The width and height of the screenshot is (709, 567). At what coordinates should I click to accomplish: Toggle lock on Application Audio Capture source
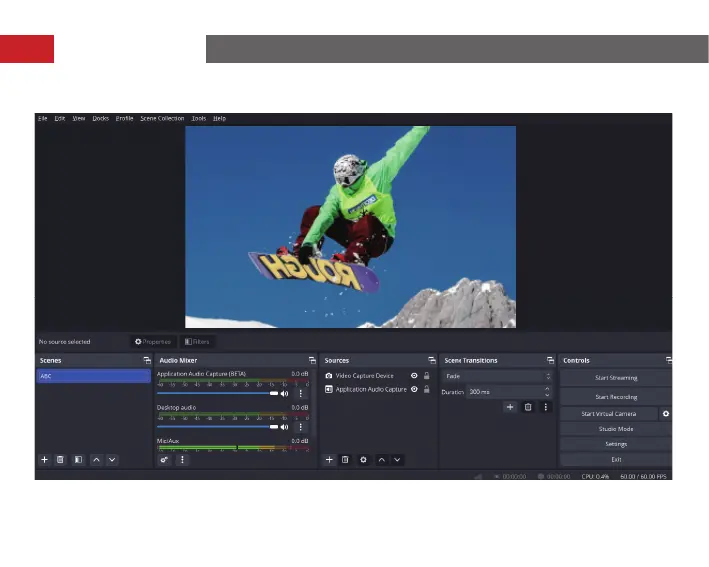coord(427,389)
